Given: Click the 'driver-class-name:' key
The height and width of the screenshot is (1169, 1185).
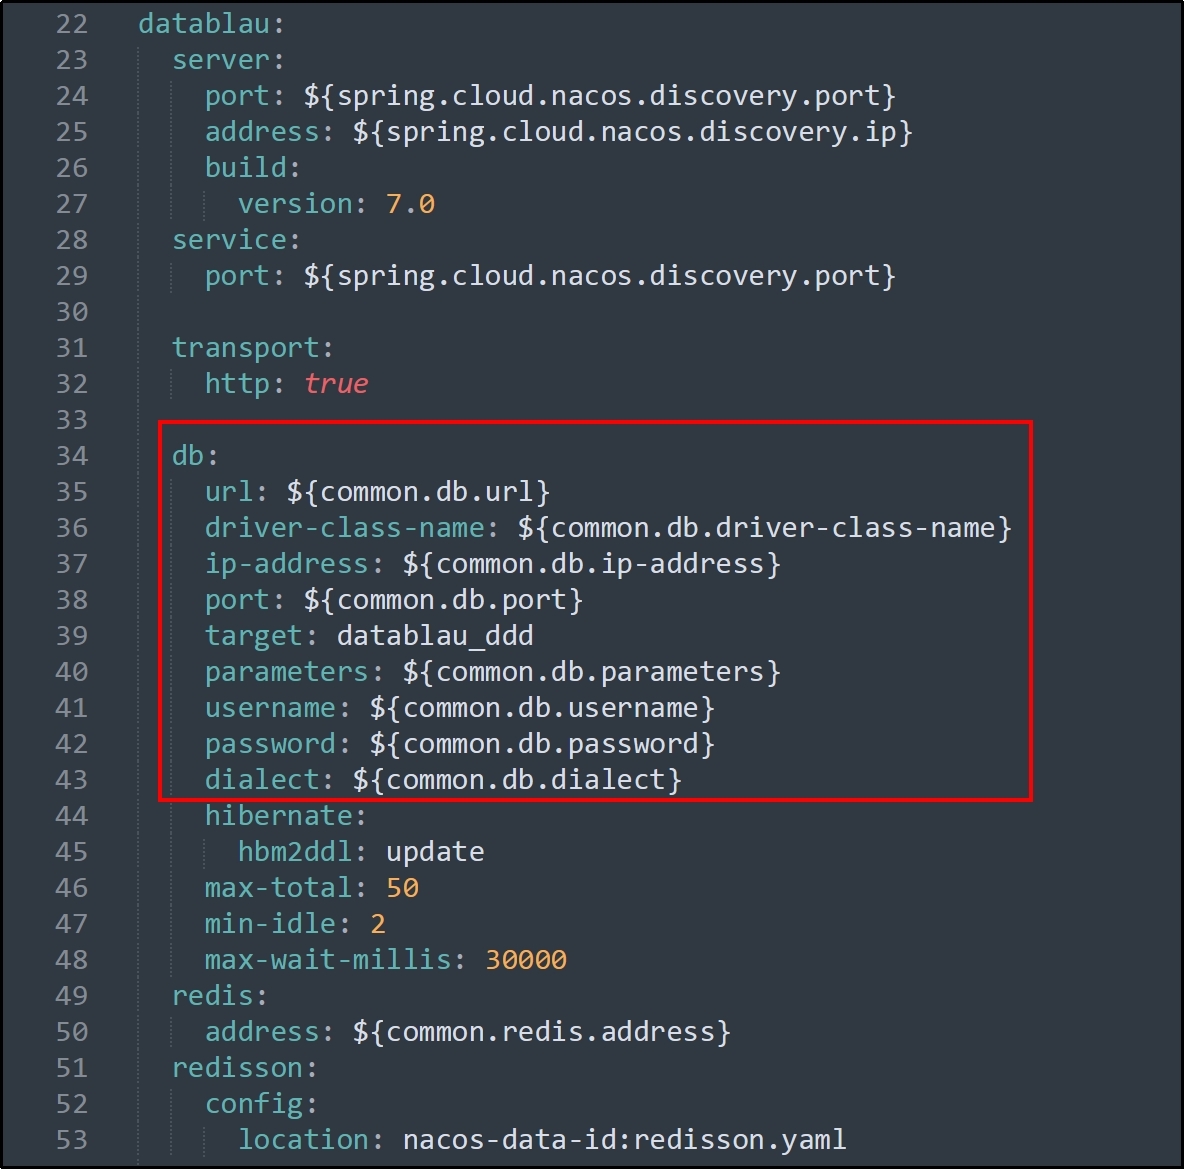Looking at the screenshot, I should point(351,528).
